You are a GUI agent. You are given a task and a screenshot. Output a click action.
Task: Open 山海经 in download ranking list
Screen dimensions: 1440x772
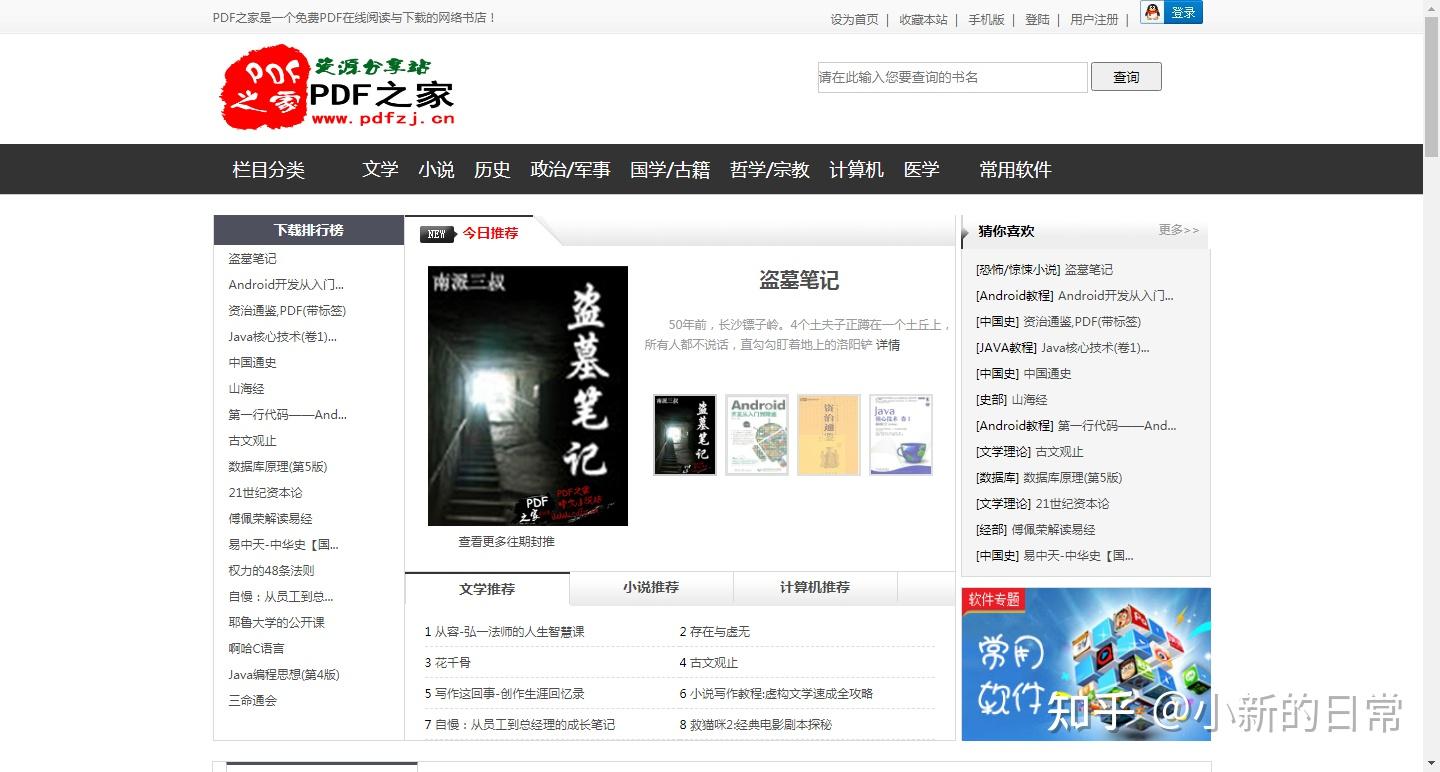click(246, 389)
